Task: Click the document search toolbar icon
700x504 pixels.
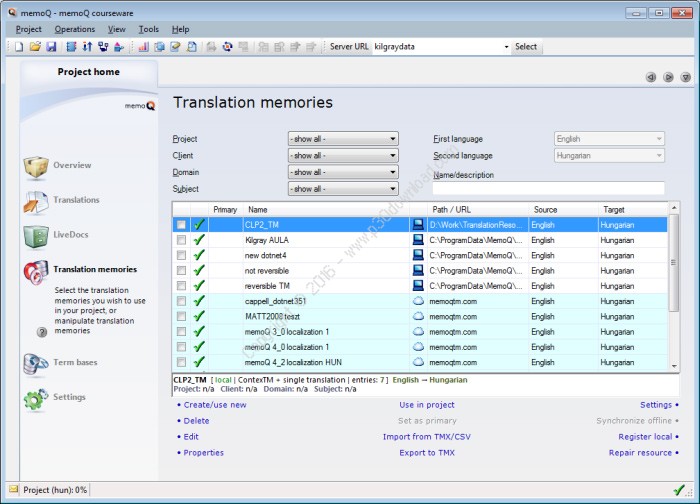Action: point(192,46)
